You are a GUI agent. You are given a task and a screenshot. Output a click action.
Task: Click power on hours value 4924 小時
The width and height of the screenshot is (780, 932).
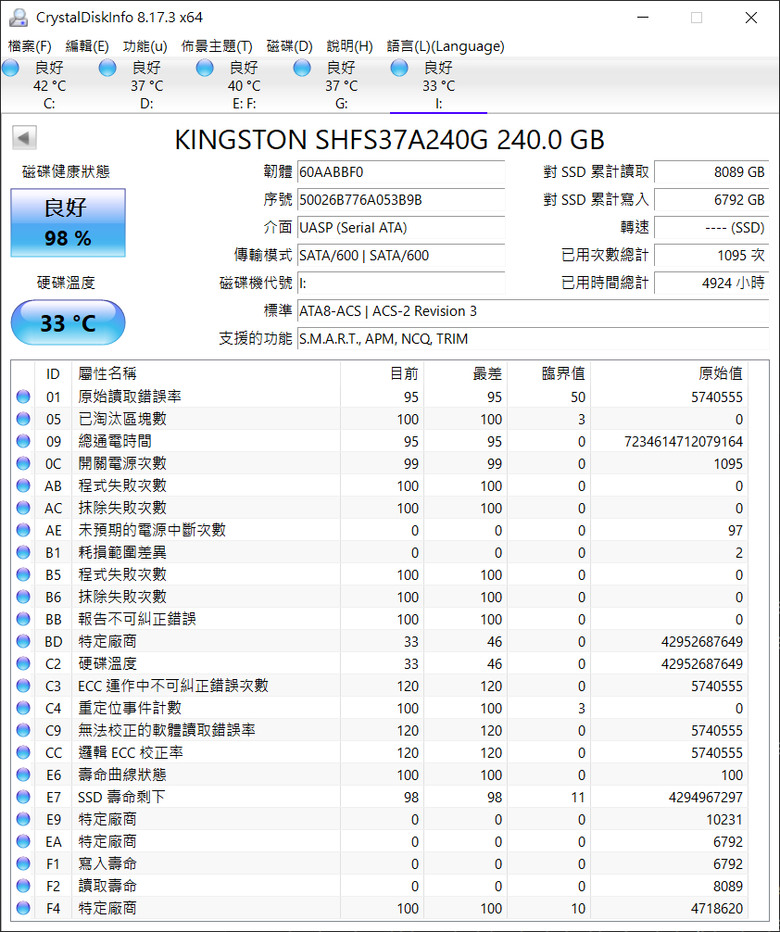tap(711, 283)
